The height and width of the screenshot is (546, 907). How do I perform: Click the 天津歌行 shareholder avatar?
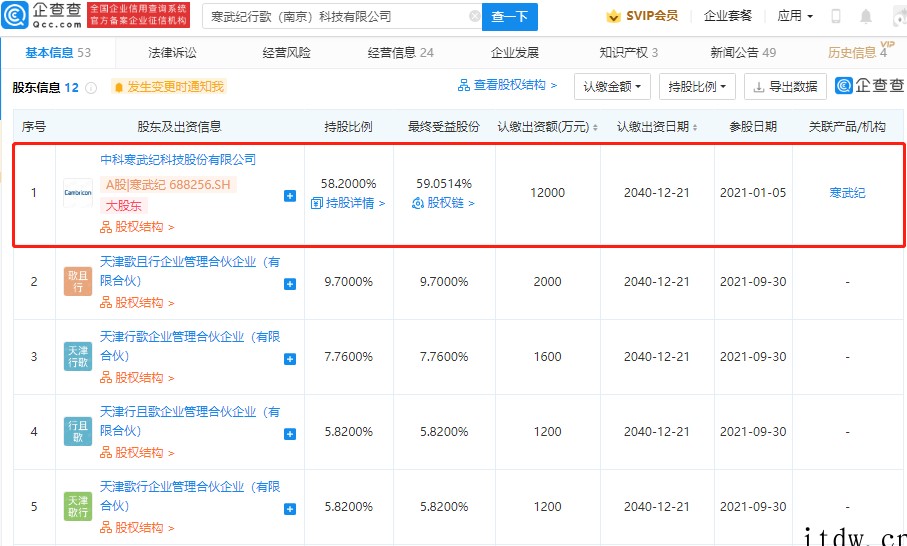(x=78, y=506)
